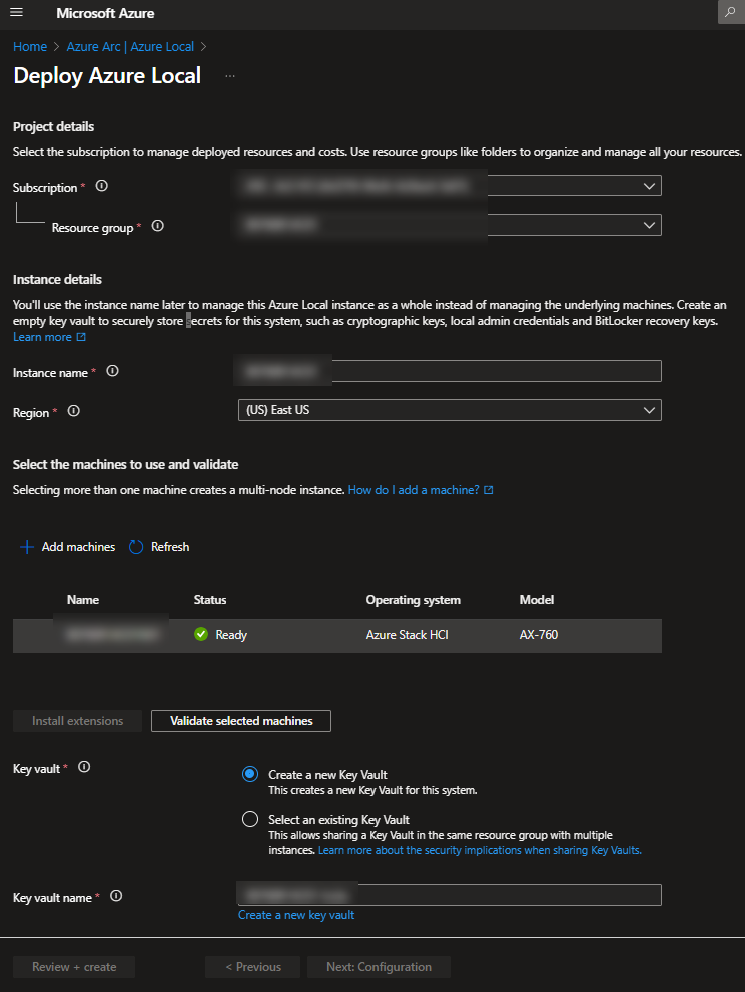The image size is (745, 992).
Task: Click Add machines button
Action: 68,547
